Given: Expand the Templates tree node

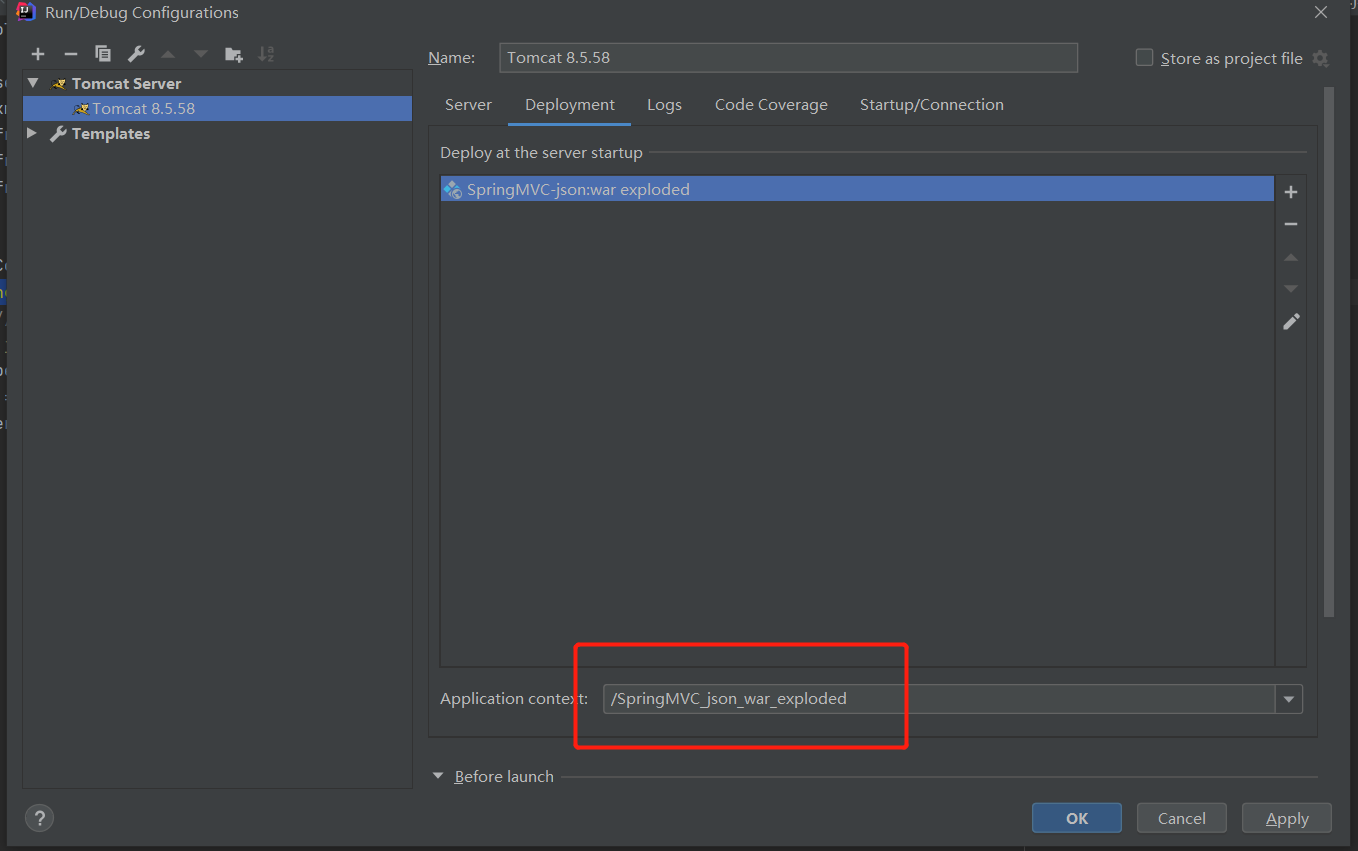Looking at the screenshot, I should click(x=33, y=133).
